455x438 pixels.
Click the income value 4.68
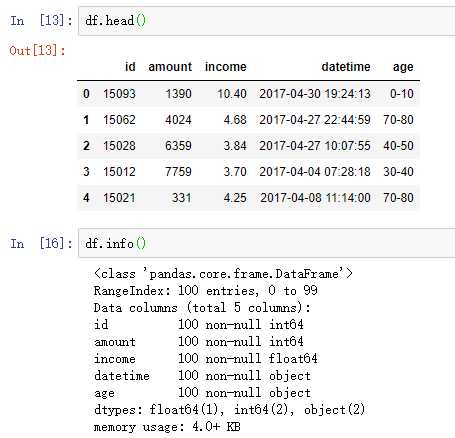point(235,120)
